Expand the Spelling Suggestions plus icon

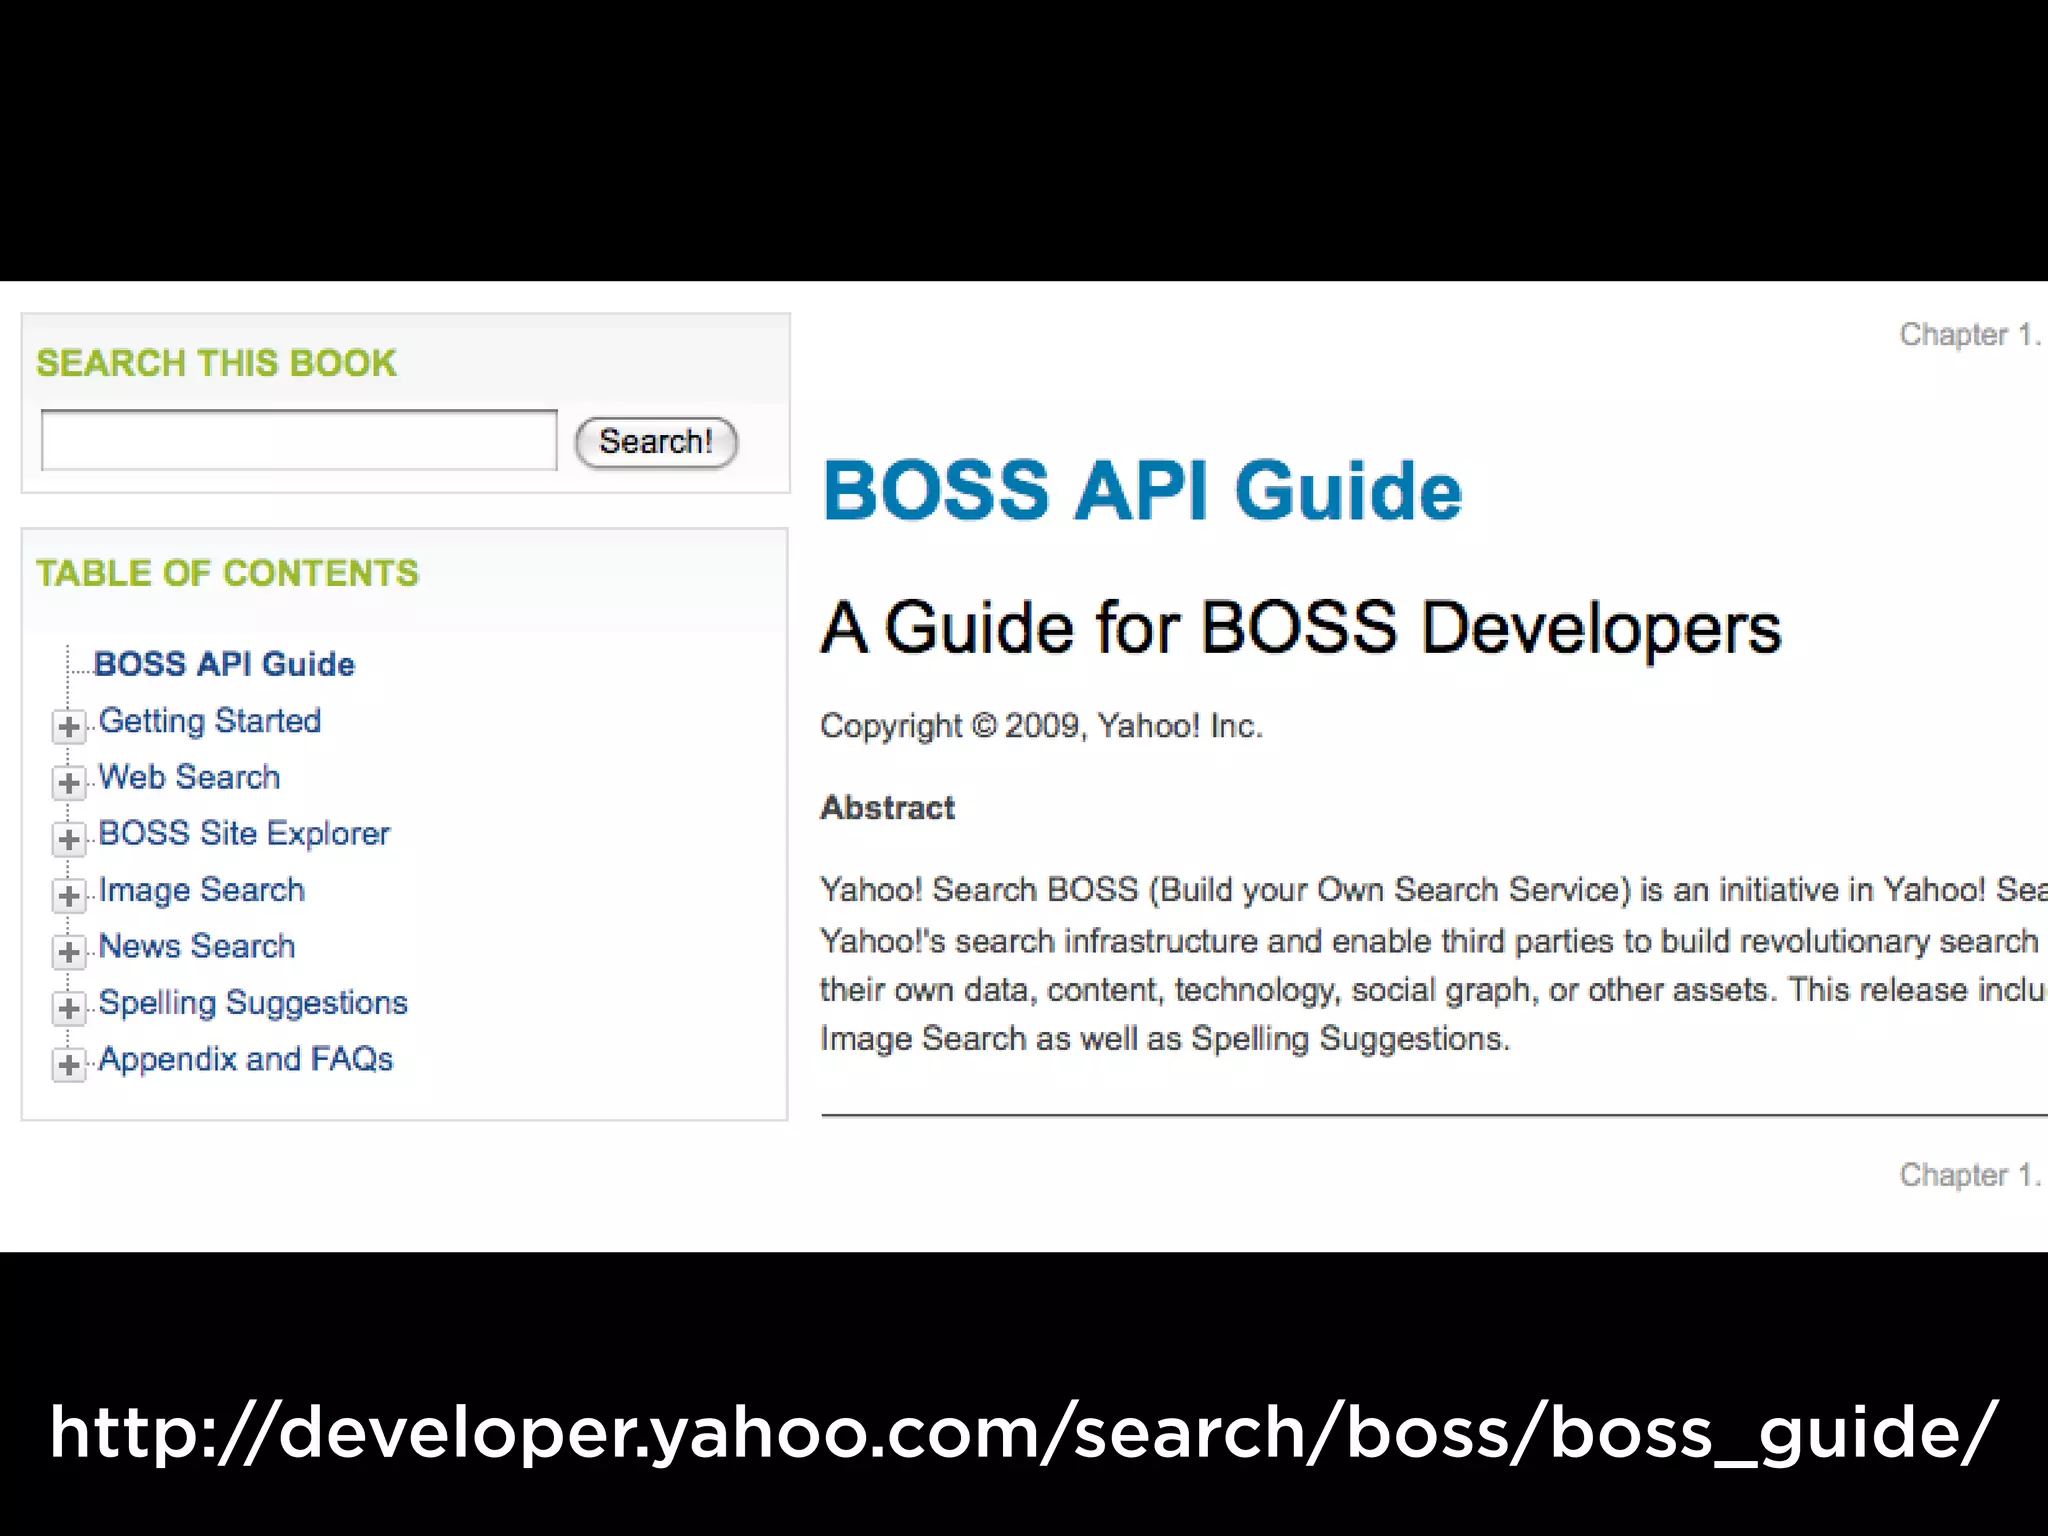pyautogui.click(x=69, y=1008)
